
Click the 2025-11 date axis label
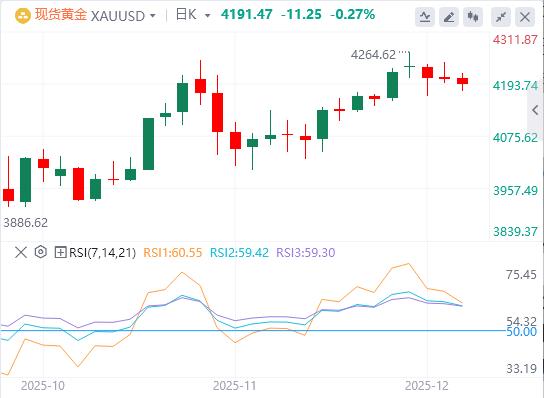pyautogui.click(x=235, y=386)
